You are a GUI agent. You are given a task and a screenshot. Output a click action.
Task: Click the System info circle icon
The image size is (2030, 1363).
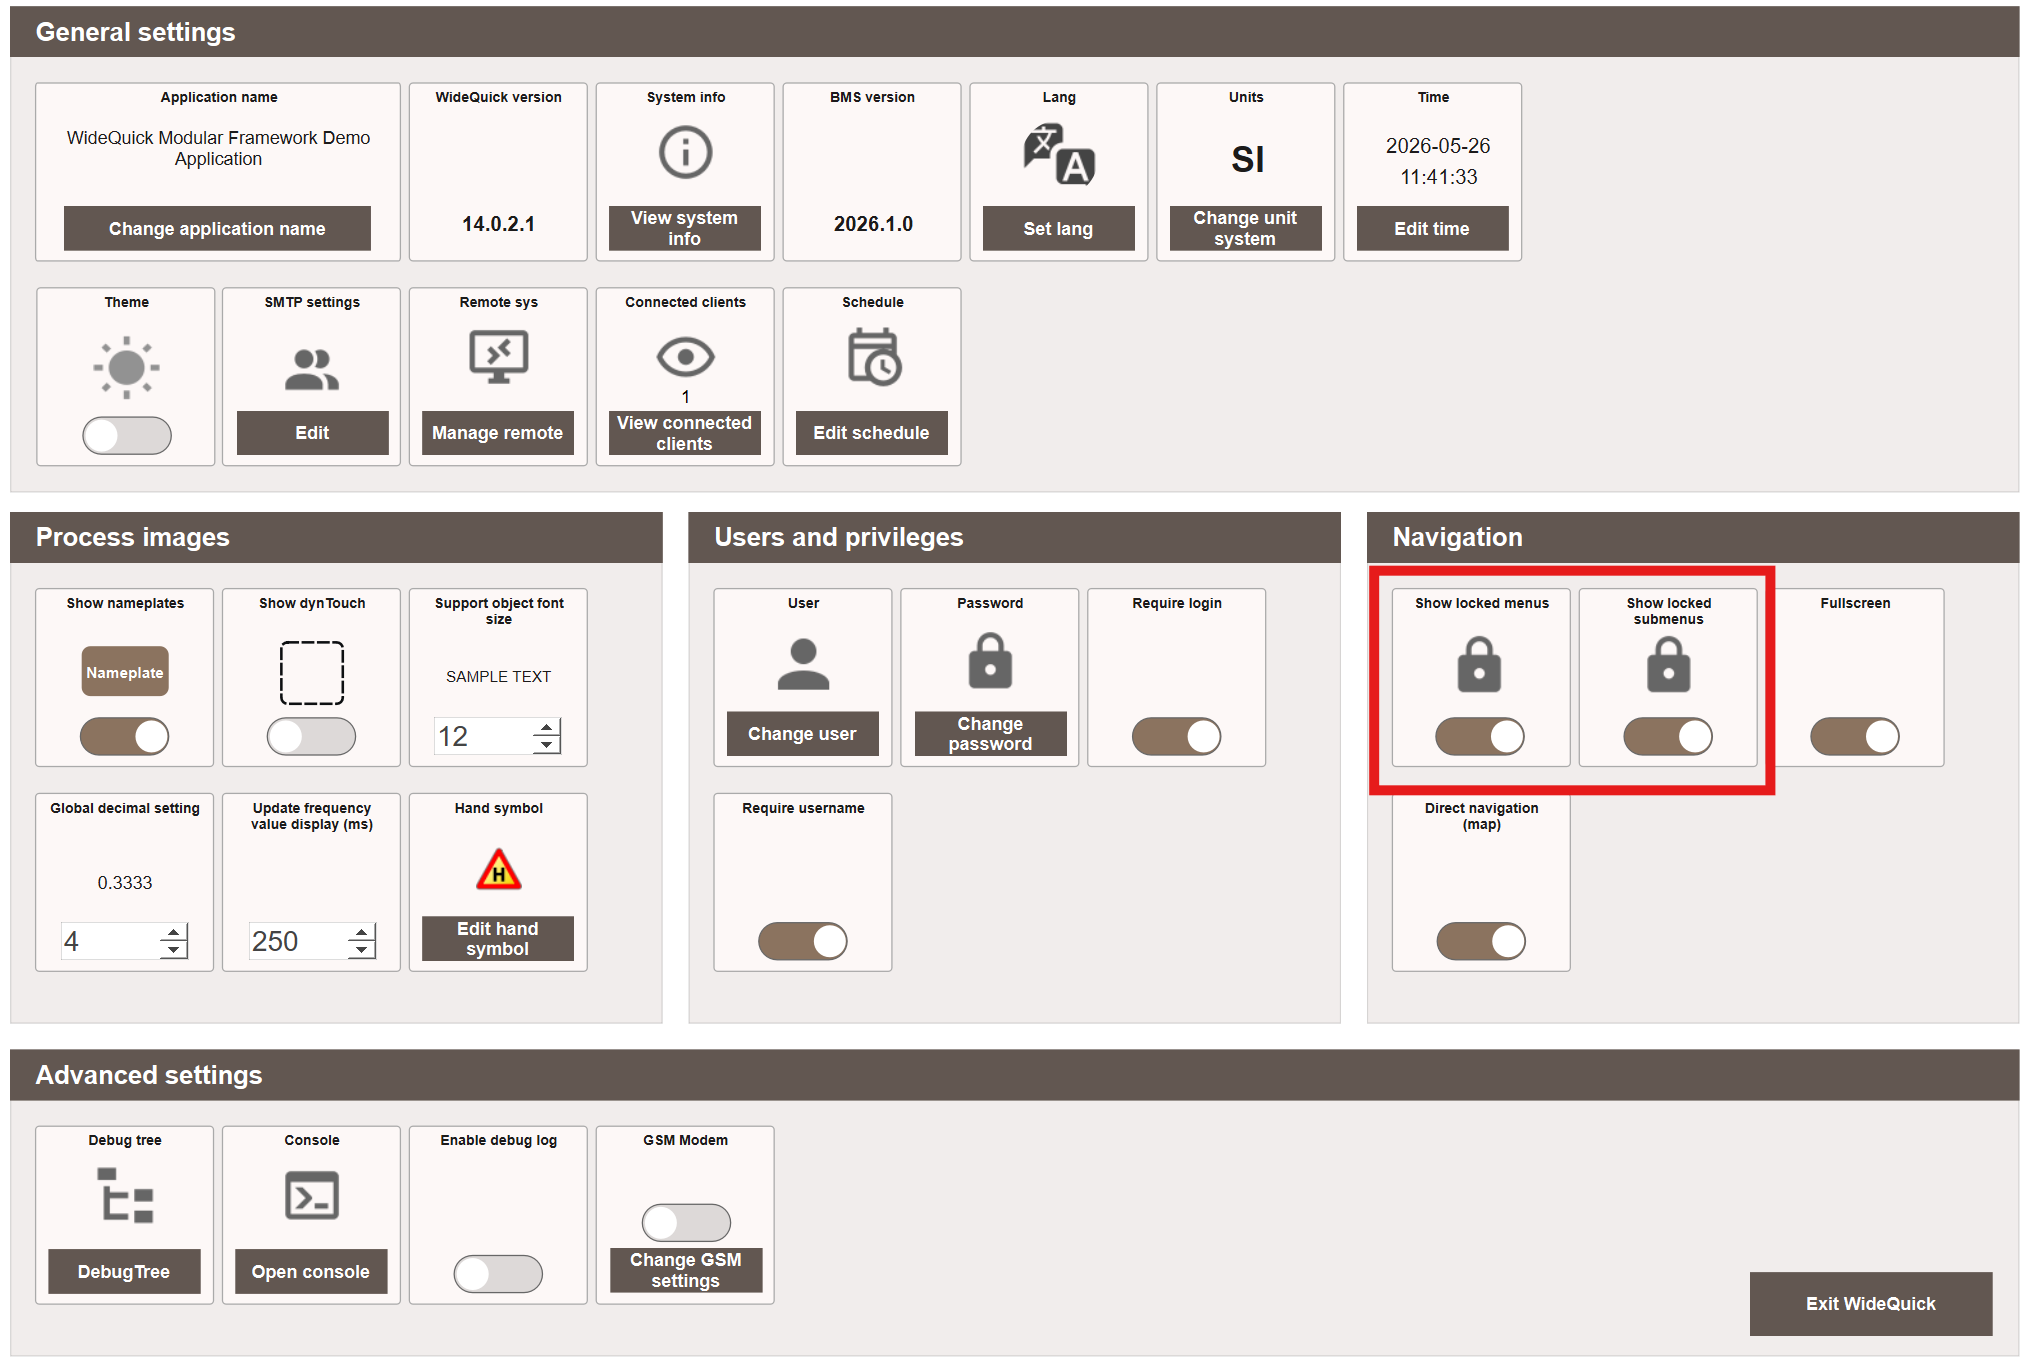[x=685, y=153]
